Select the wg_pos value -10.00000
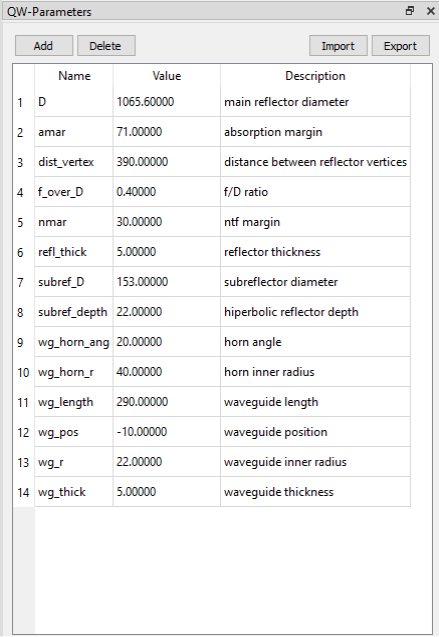Viewport: 439px width, 637px height. tap(167, 432)
